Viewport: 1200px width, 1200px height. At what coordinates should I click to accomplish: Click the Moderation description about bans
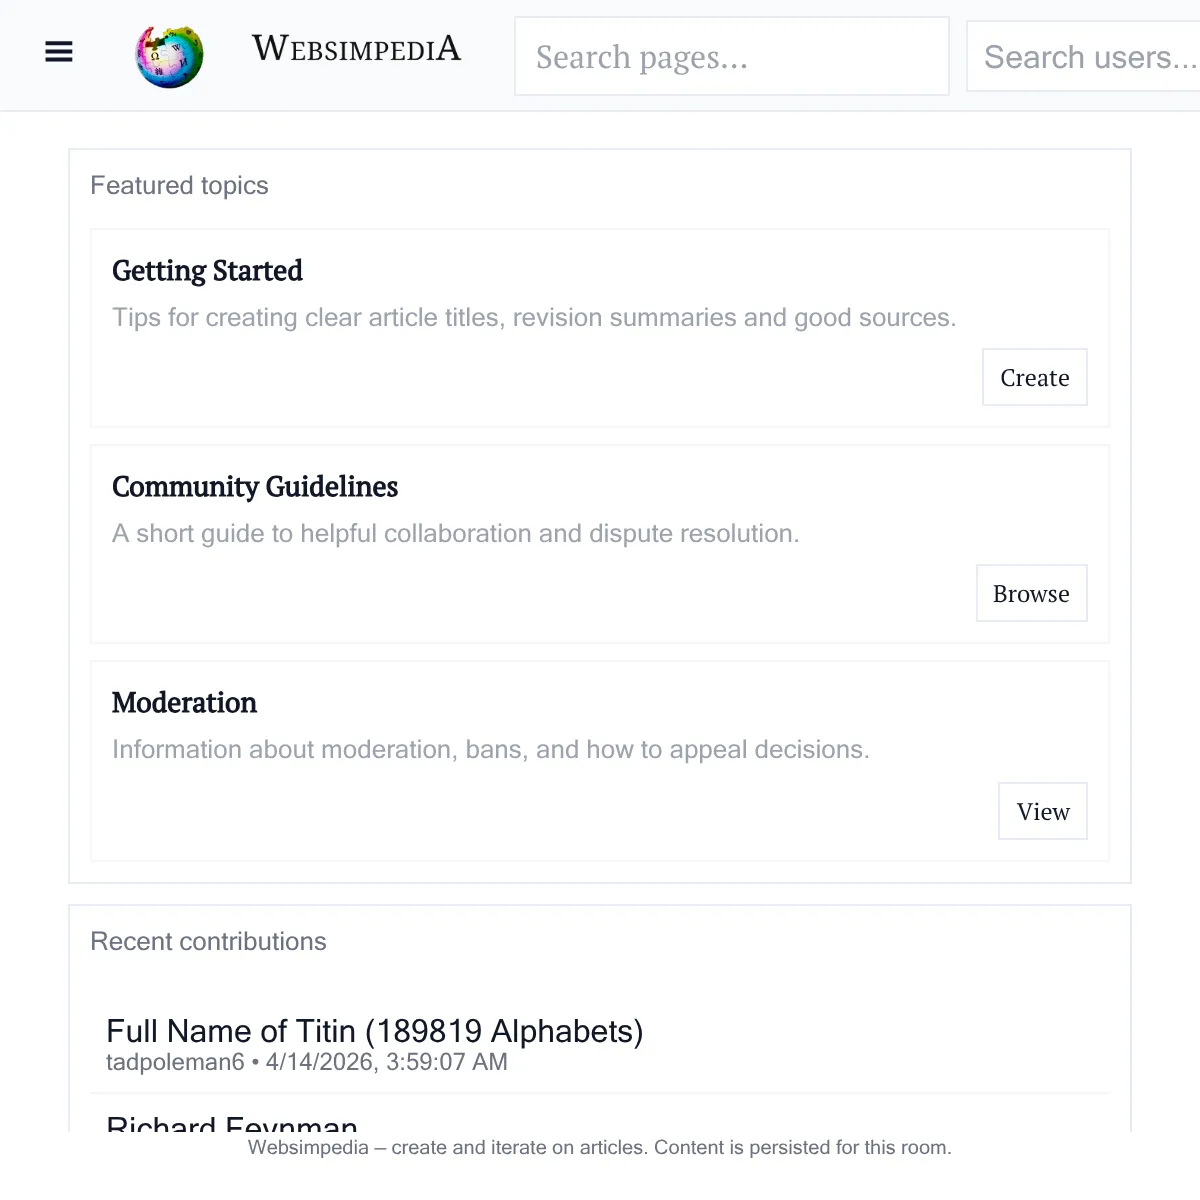coord(491,750)
